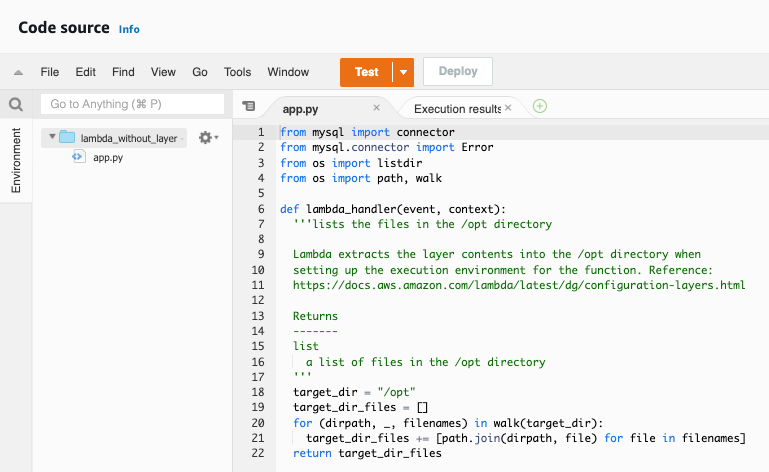Click line number 6 in the gutter

click(x=261, y=209)
